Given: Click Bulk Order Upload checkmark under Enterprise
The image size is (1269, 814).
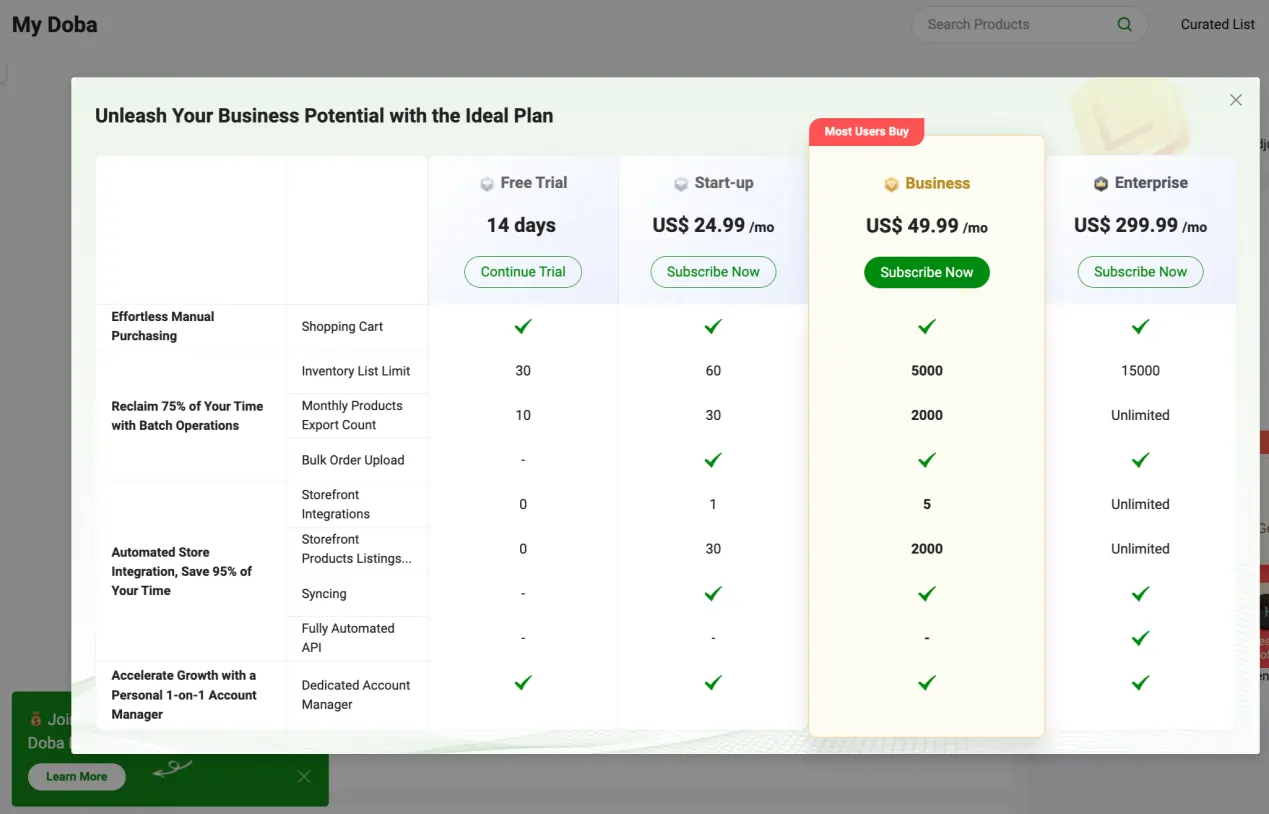Looking at the screenshot, I should click(1140, 460).
